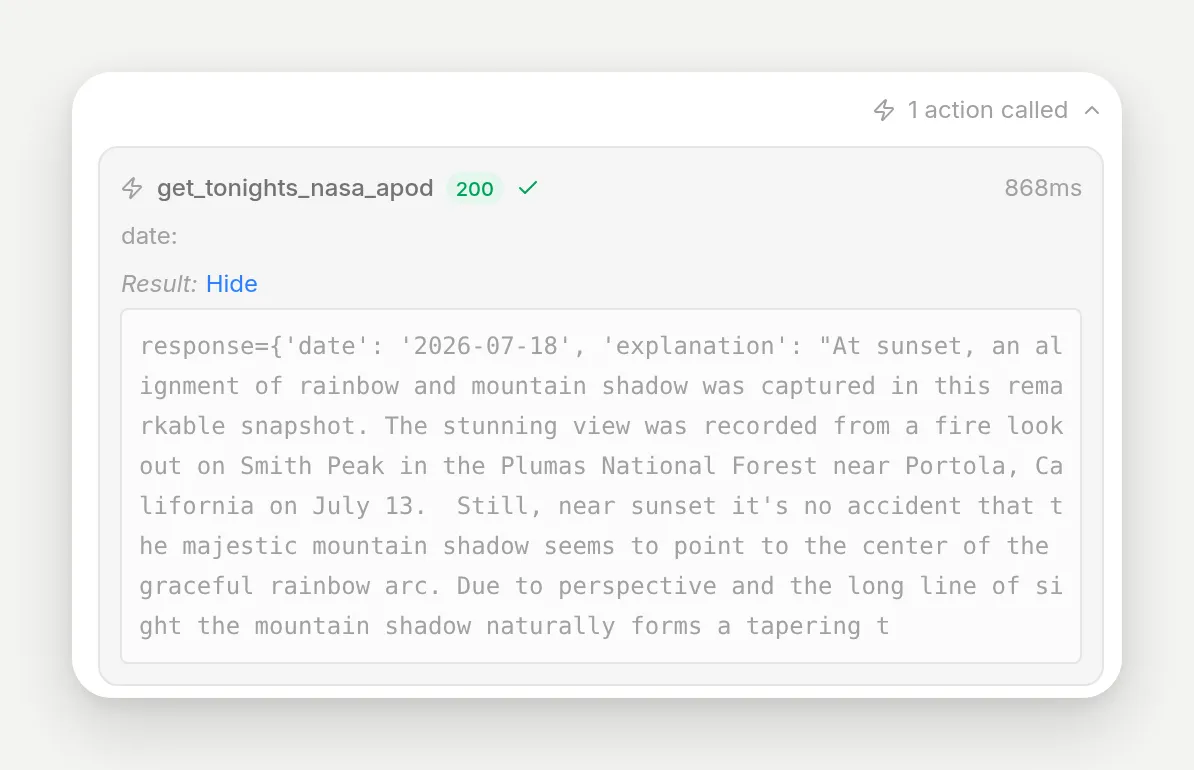Select the get_tonights_nasa_apod action name
This screenshot has width=1194, height=770.
(295, 188)
